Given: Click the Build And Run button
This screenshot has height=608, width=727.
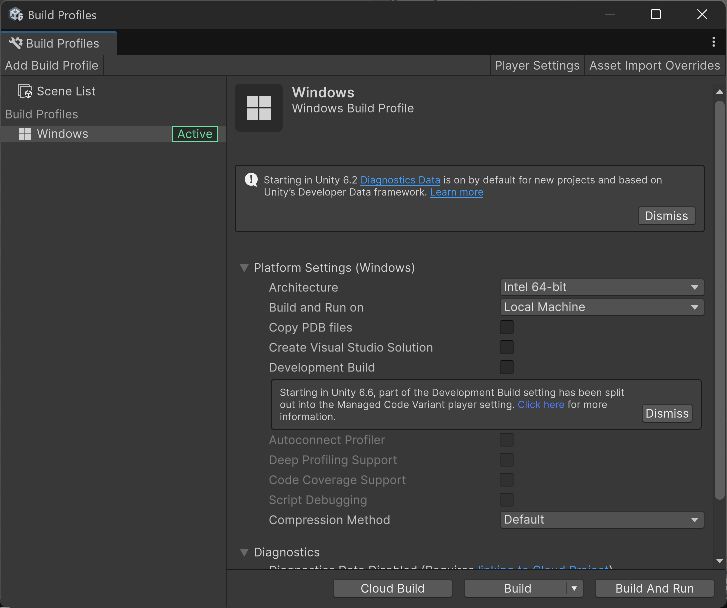Looking at the screenshot, I should (x=654, y=589).
